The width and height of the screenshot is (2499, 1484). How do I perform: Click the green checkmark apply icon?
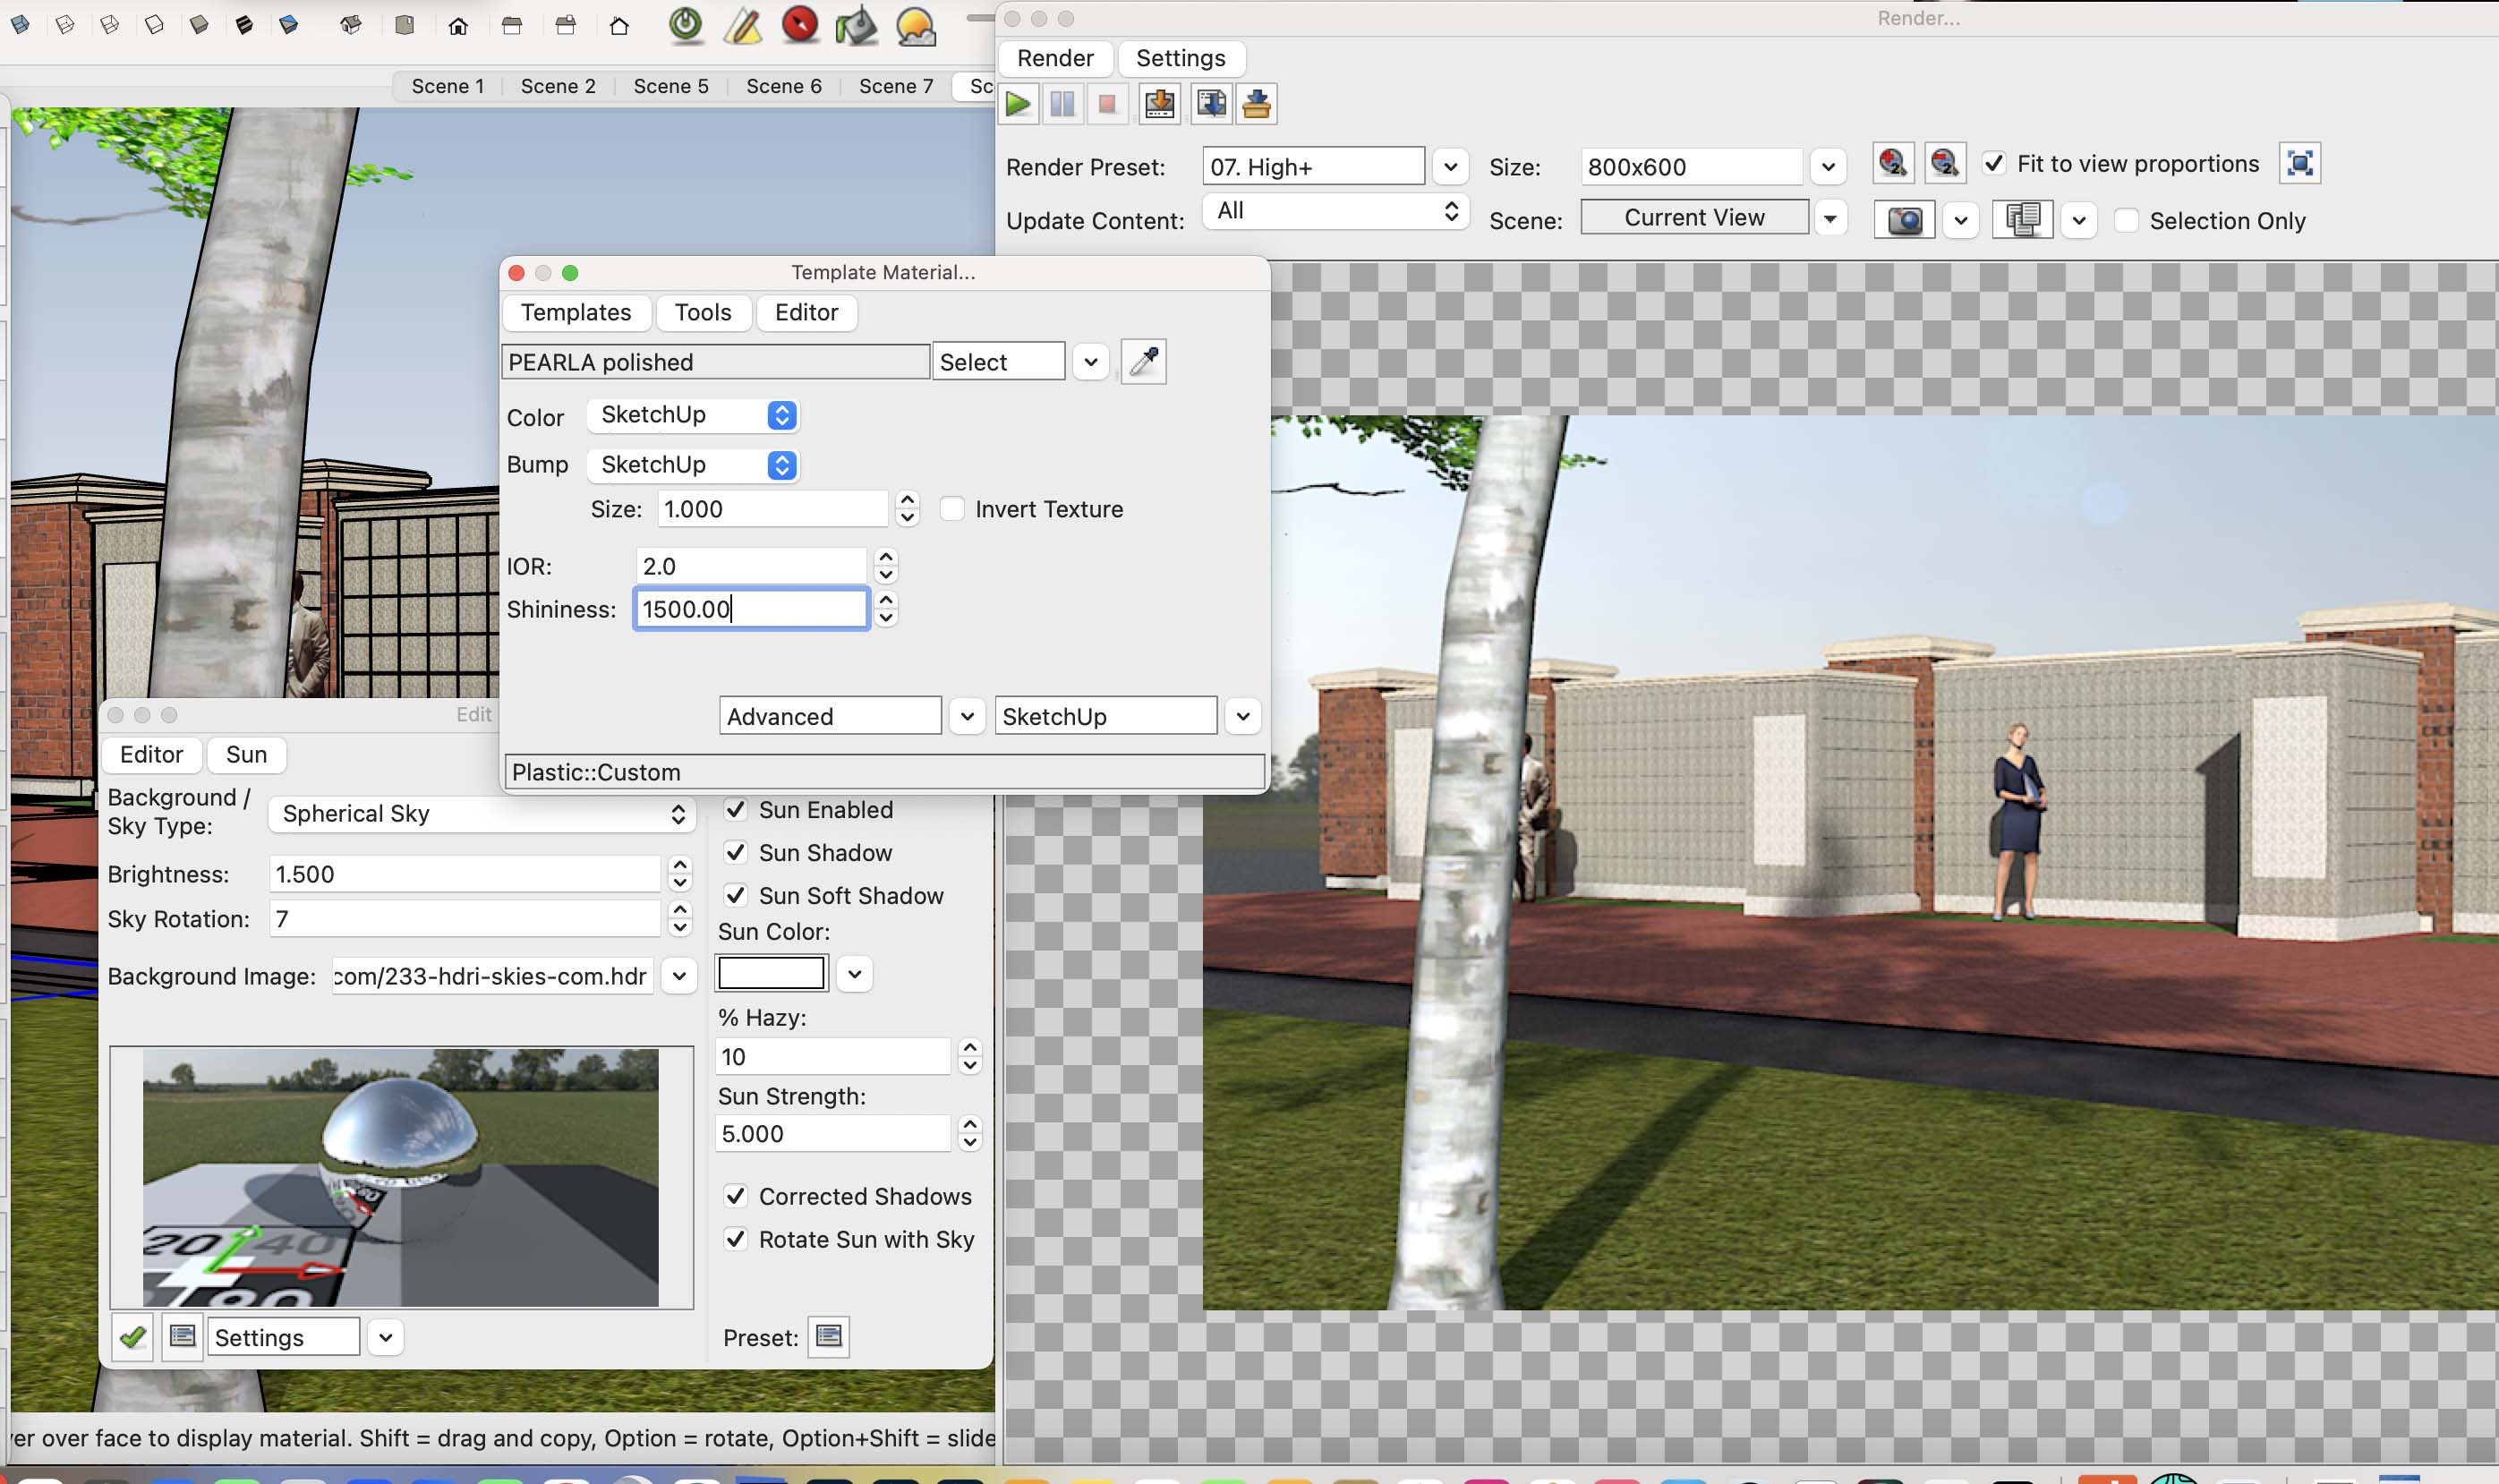132,1337
